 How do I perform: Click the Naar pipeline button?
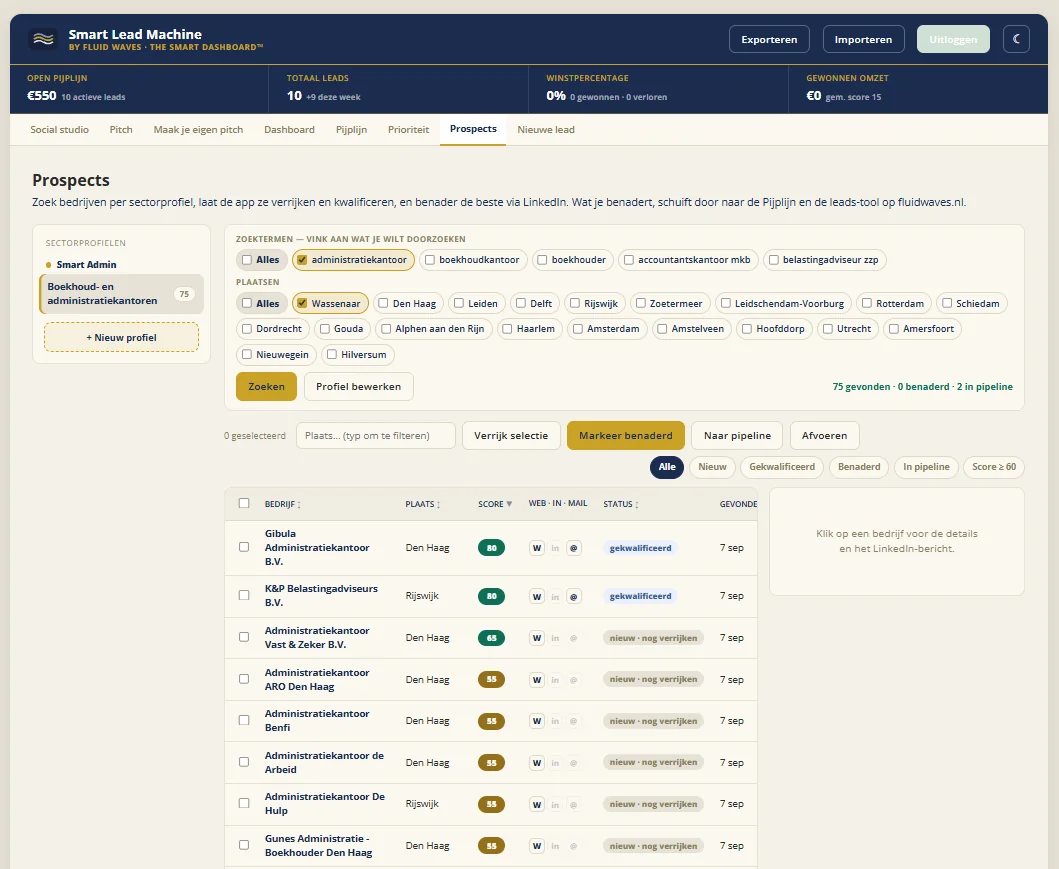(x=737, y=436)
